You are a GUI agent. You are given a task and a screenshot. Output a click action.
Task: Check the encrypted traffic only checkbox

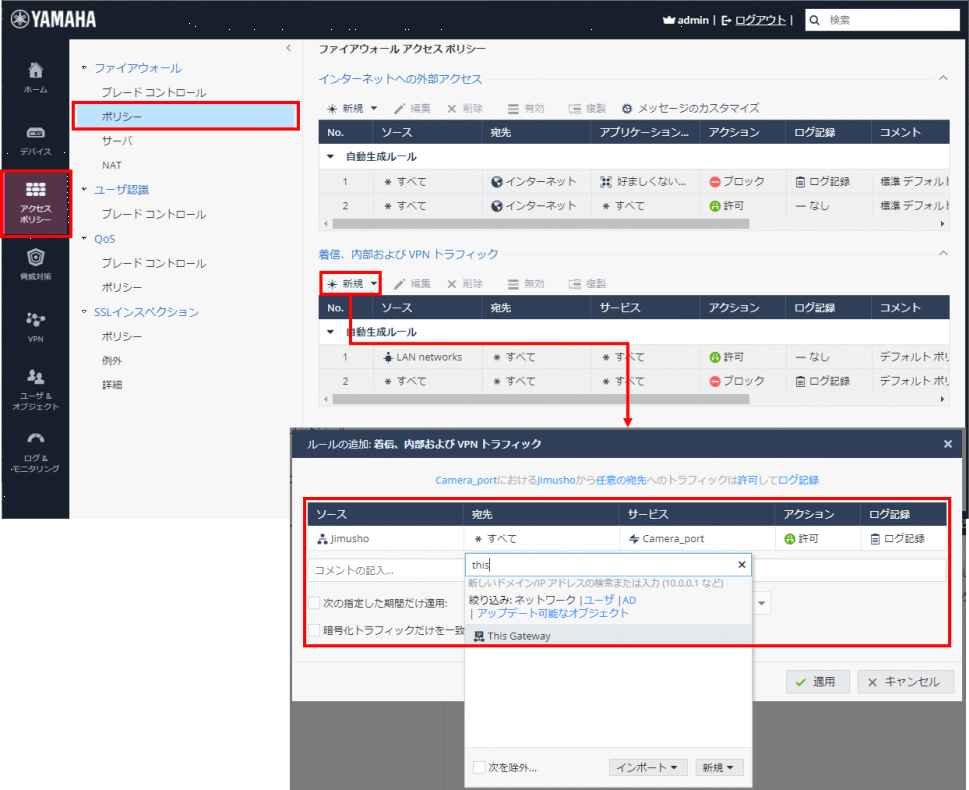pyautogui.click(x=314, y=630)
